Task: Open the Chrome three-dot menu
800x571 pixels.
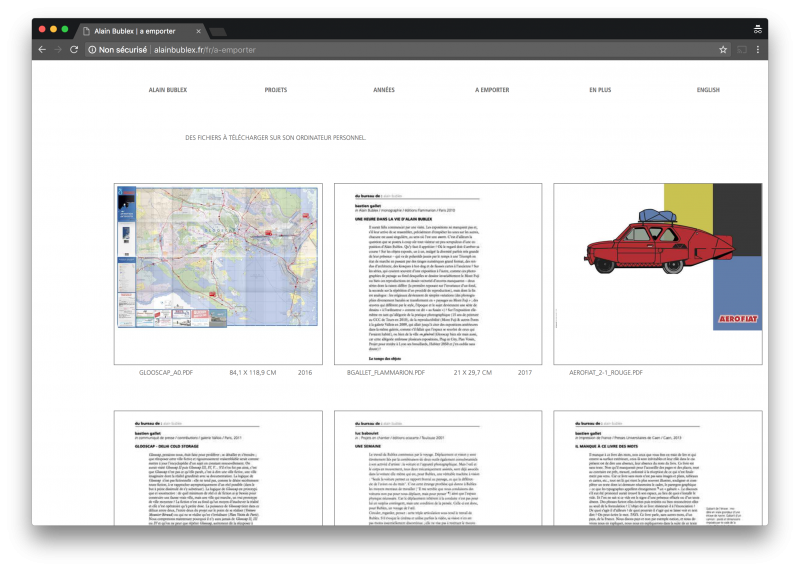Action: pos(758,49)
